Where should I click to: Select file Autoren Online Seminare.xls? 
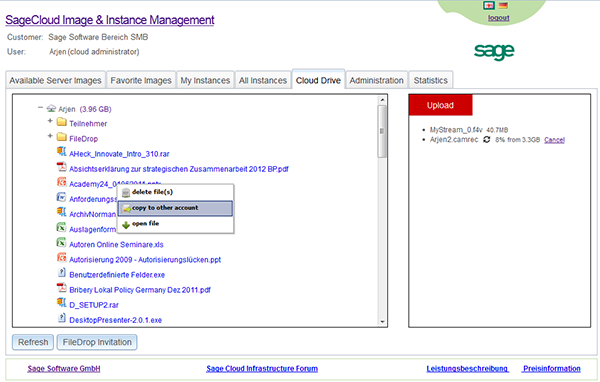(x=116, y=244)
